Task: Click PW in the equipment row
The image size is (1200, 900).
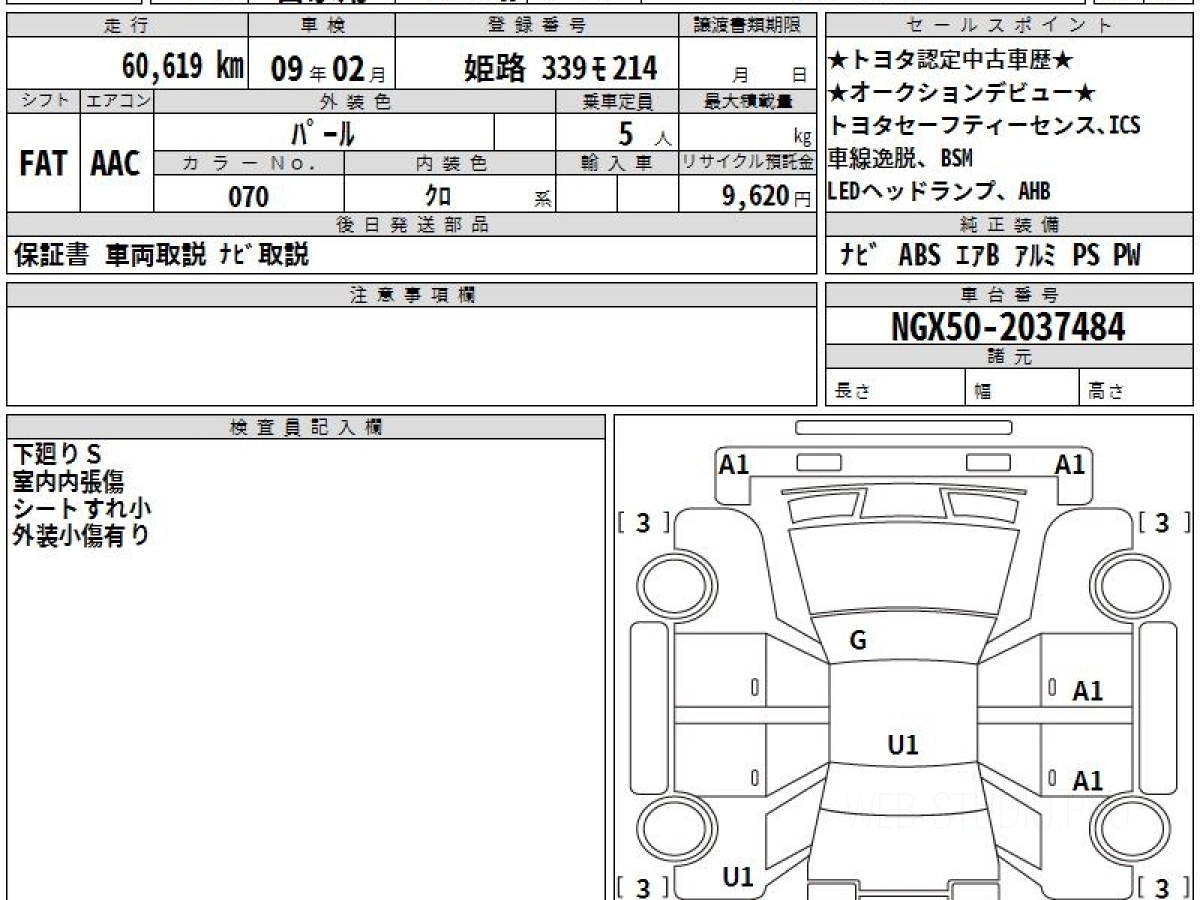Action: [1126, 256]
